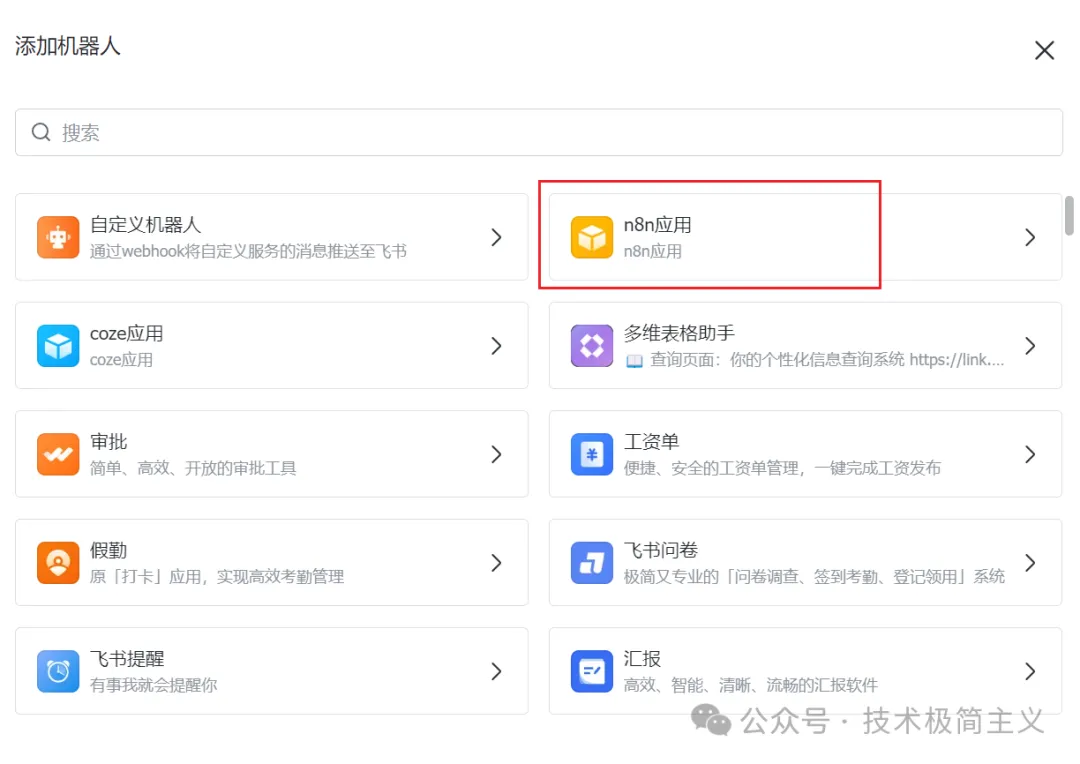Viewport: 1080px width, 764px height.
Task: Click gray n8n应用 subtitle under title
Action: click(652, 251)
